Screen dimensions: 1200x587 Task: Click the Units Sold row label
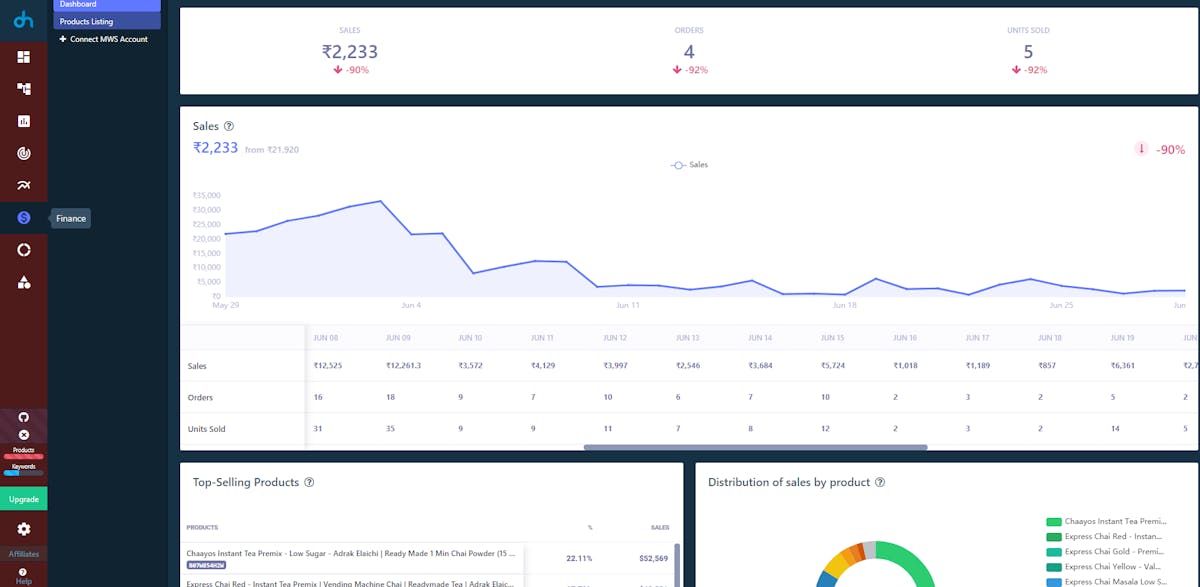(207, 429)
